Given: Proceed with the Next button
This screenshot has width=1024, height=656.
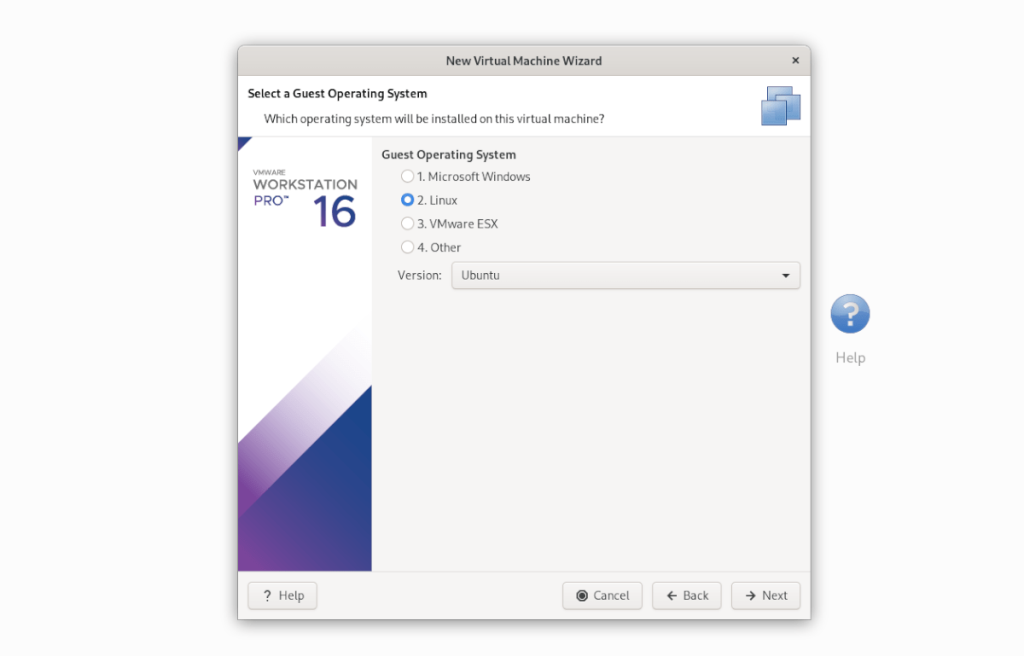Looking at the screenshot, I should pyautogui.click(x=765, y=595).
